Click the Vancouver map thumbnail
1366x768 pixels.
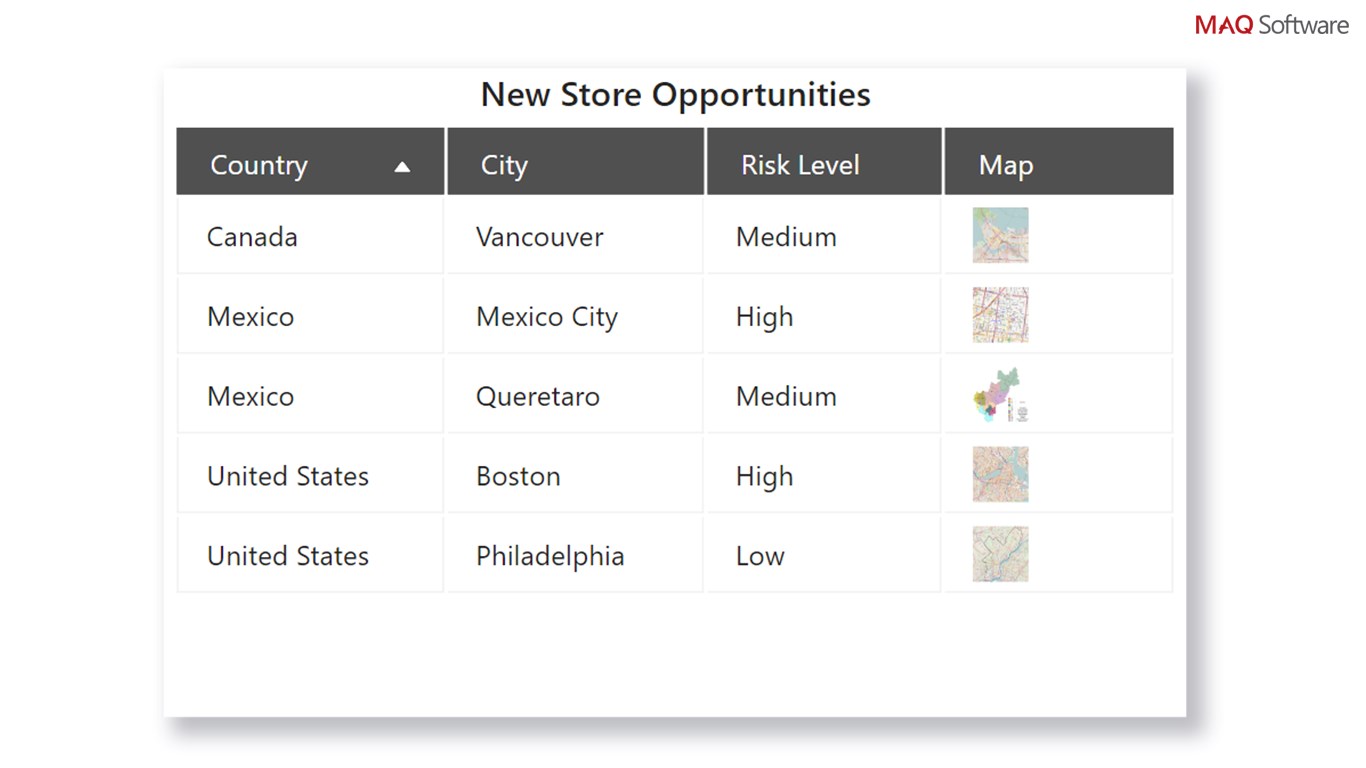click(x=1000, y=235)
